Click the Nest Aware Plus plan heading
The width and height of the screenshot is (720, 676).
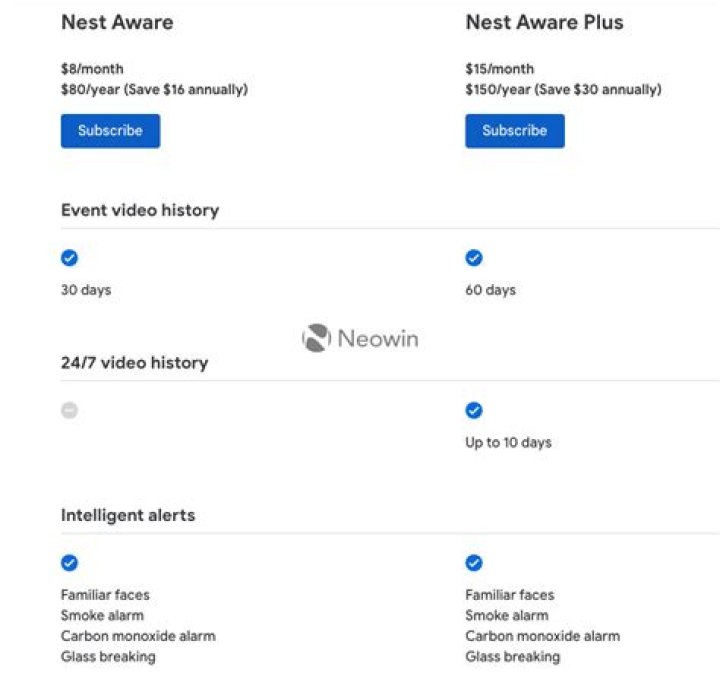[x=544, y=23]
